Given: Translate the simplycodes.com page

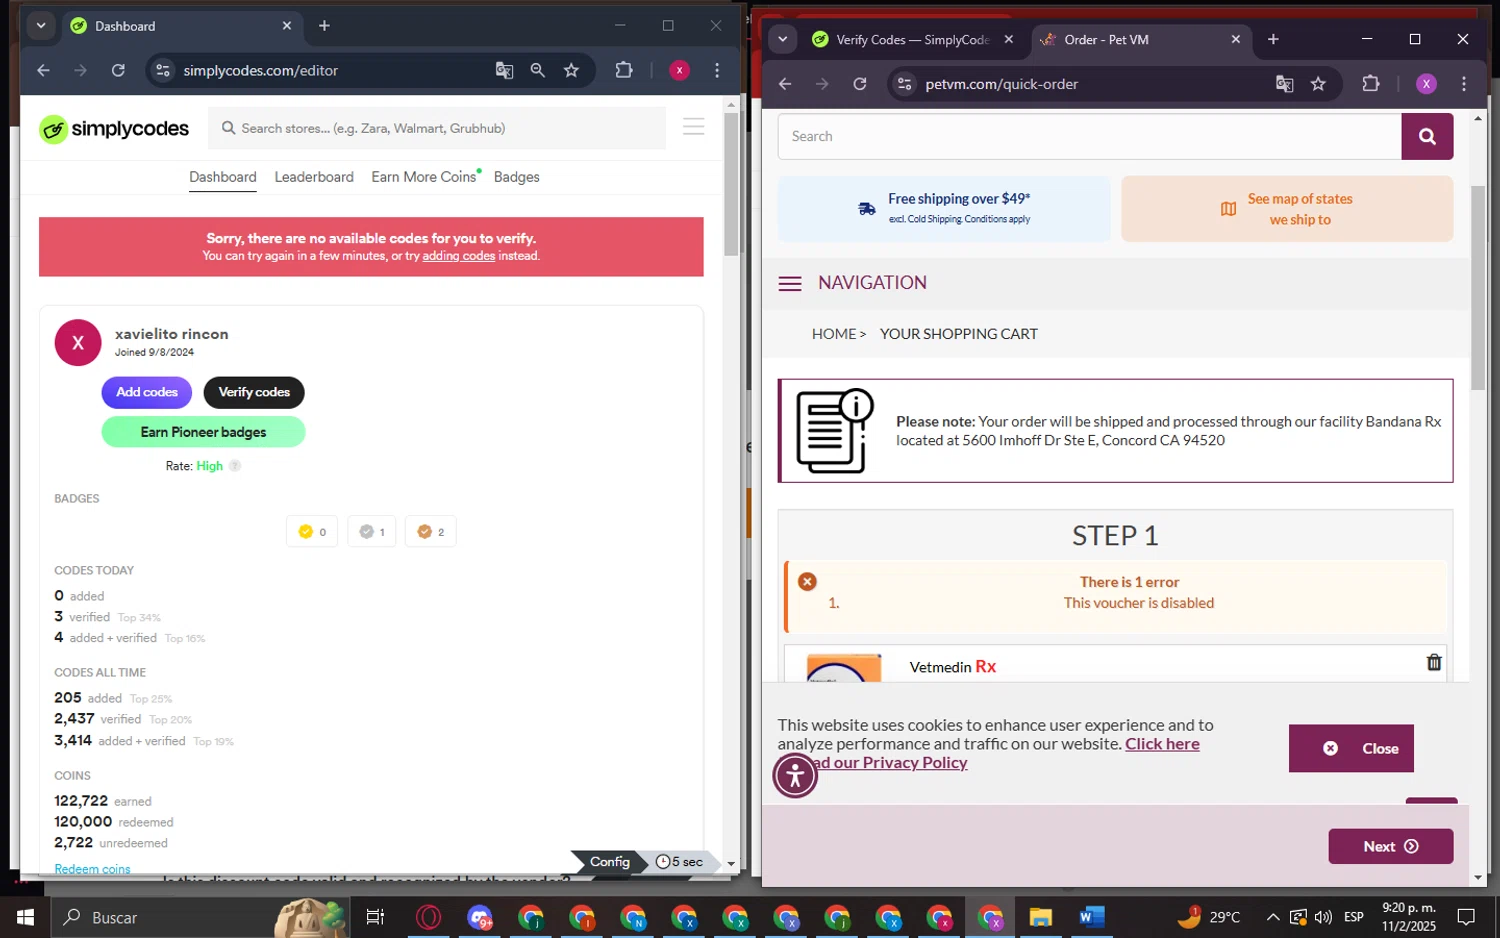Looking at the screenshot, I should point(504,70).
